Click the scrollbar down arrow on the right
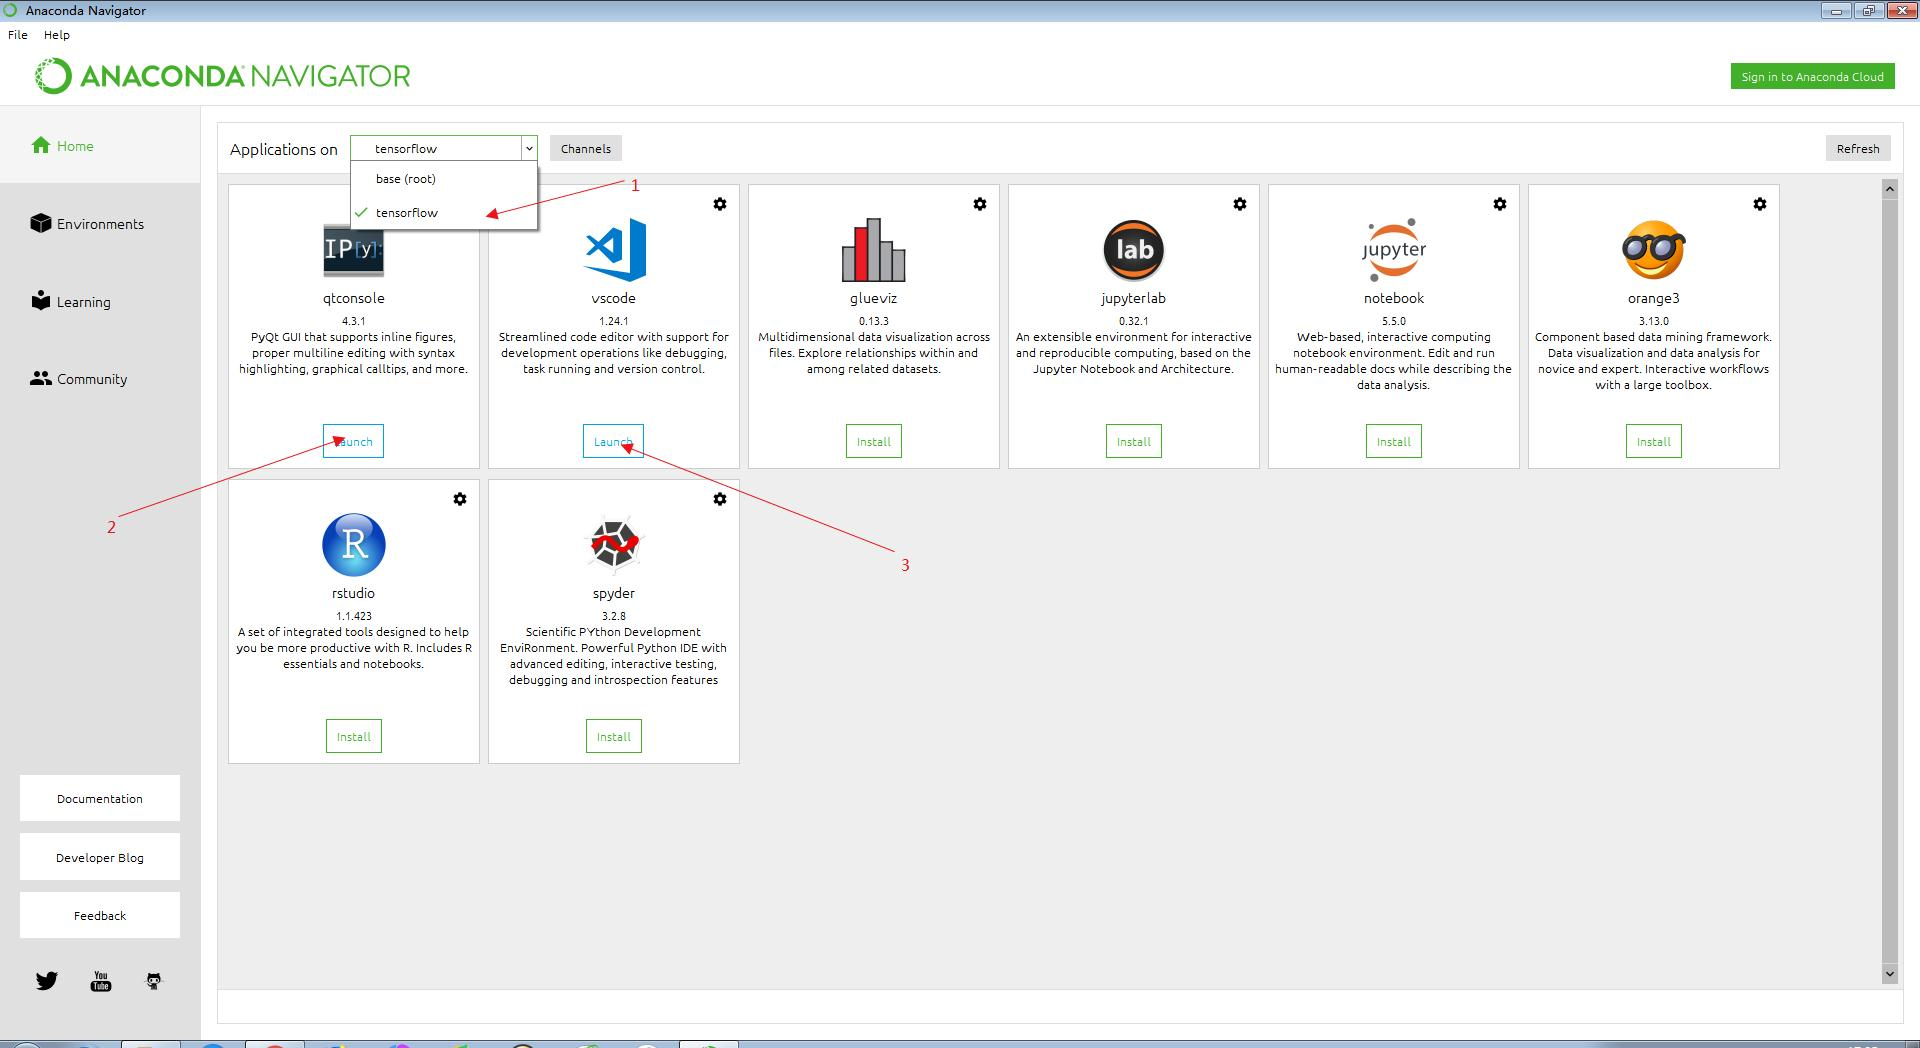The width and height of the screenshot is (1920, 1048). (1889, 974)
